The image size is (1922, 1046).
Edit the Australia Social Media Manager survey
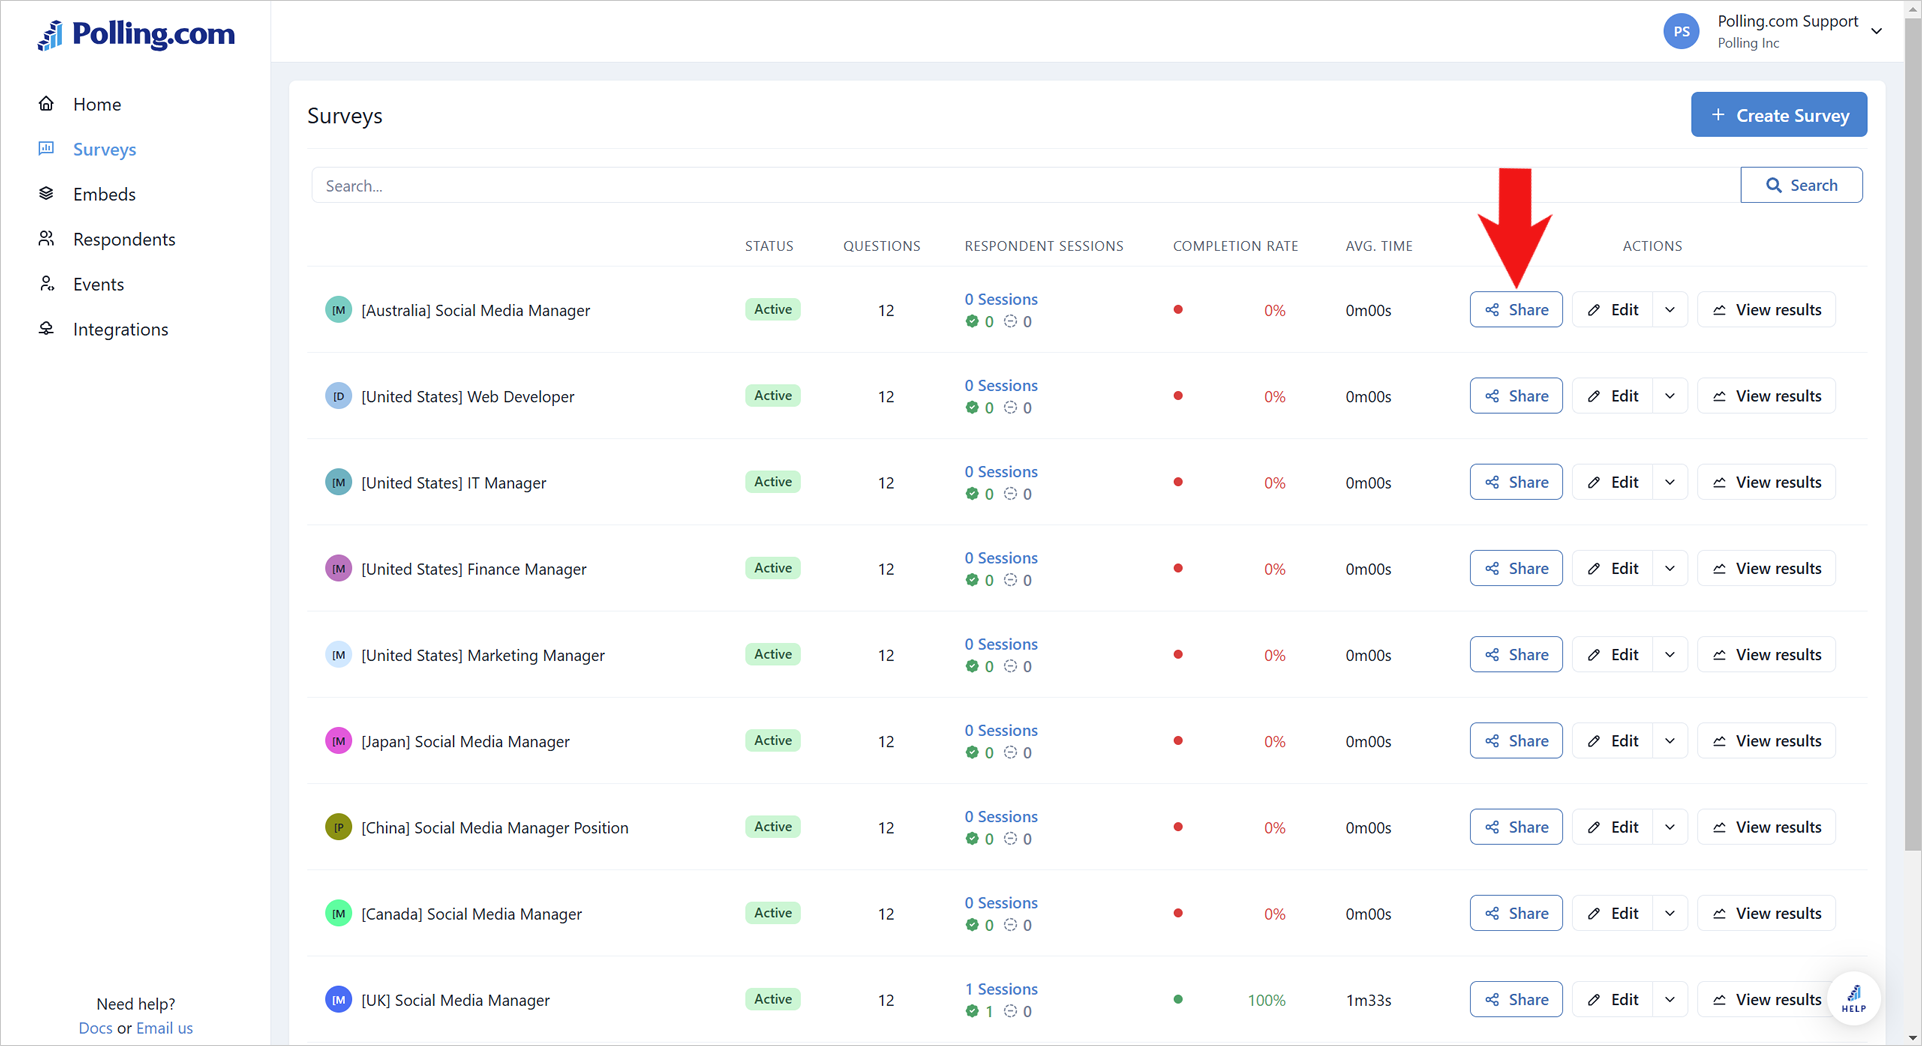click(x=1612, y=310)
